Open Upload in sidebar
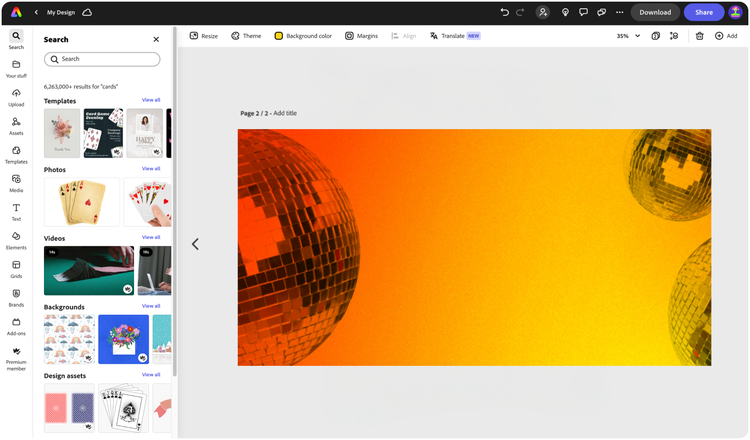Viewport: 750px width, 440px height. [x=16, y=98]
